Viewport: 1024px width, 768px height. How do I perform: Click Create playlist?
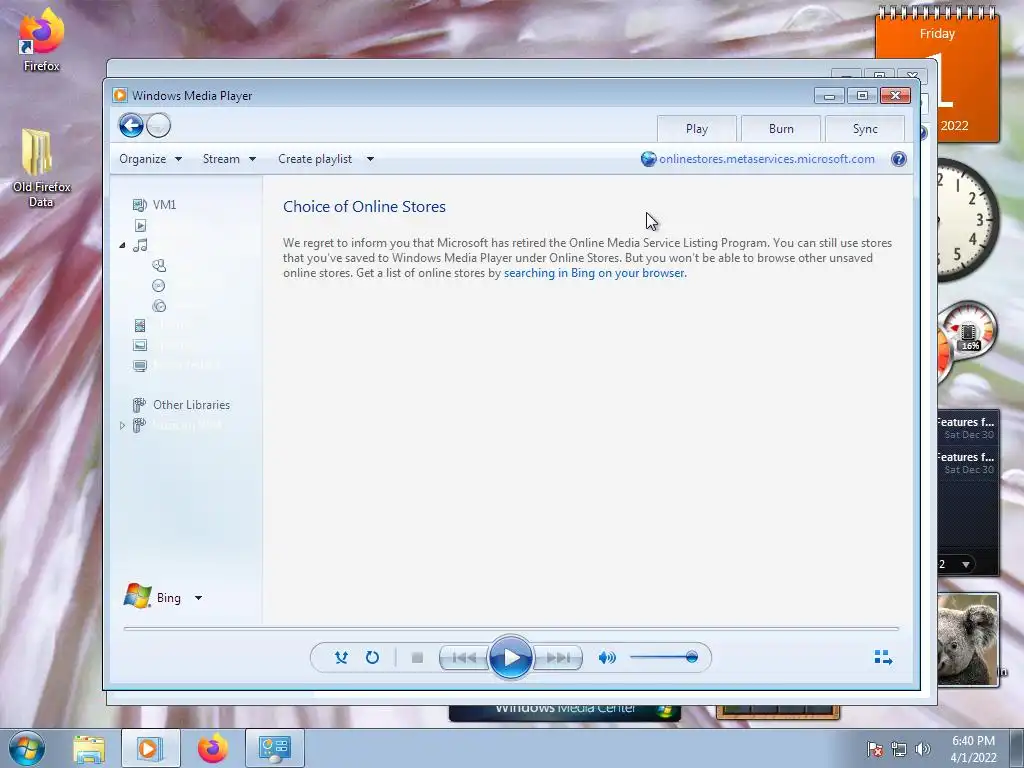315,159
